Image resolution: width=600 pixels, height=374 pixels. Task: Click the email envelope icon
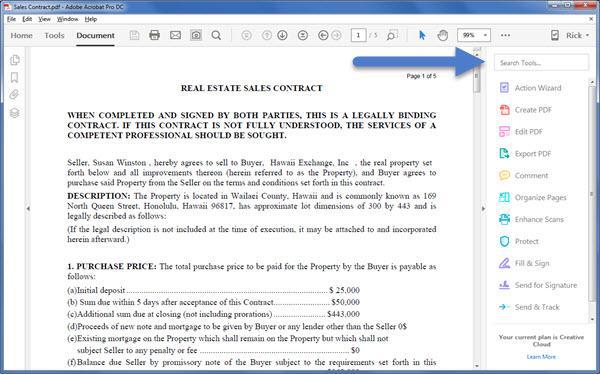pos(175,35)
